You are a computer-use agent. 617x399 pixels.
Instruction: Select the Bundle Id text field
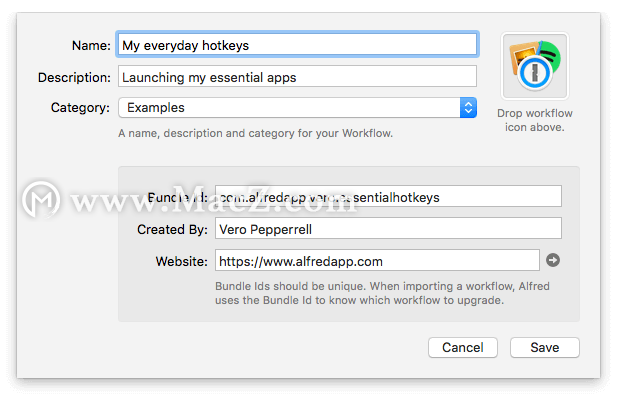(388, 196)
